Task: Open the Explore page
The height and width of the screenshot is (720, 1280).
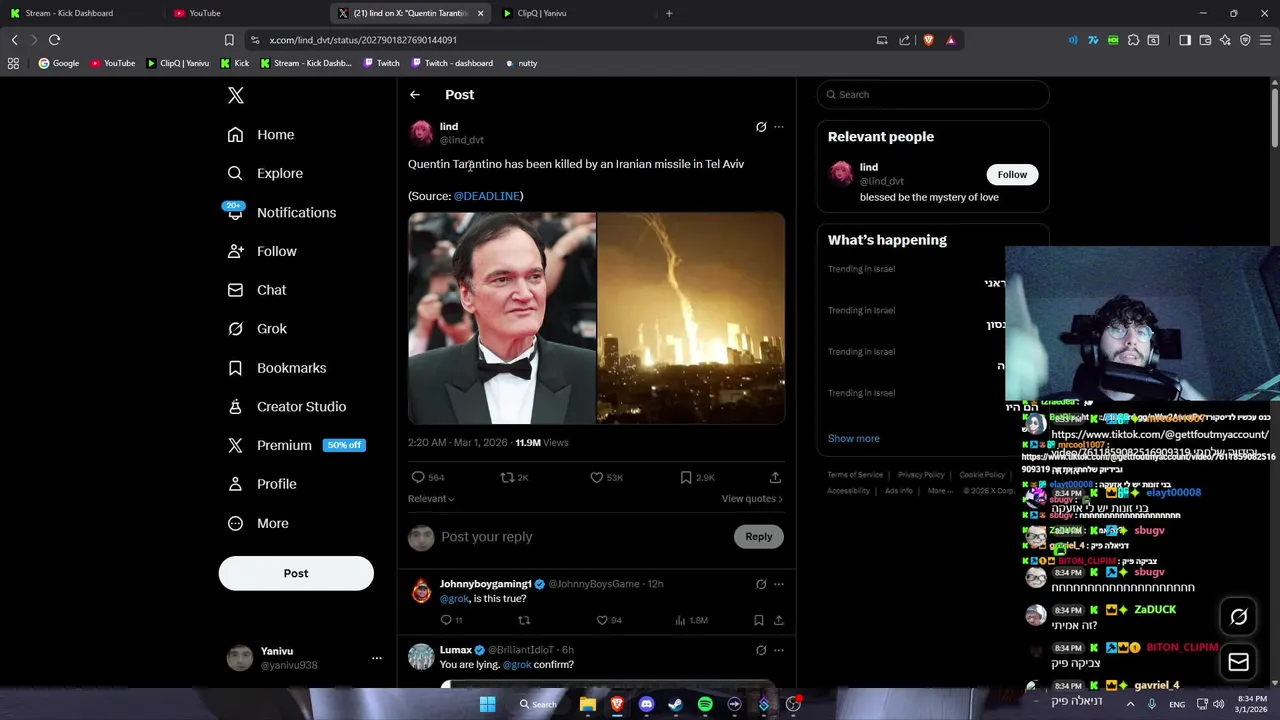Action: pyautogui.click(x=265, y=173)
